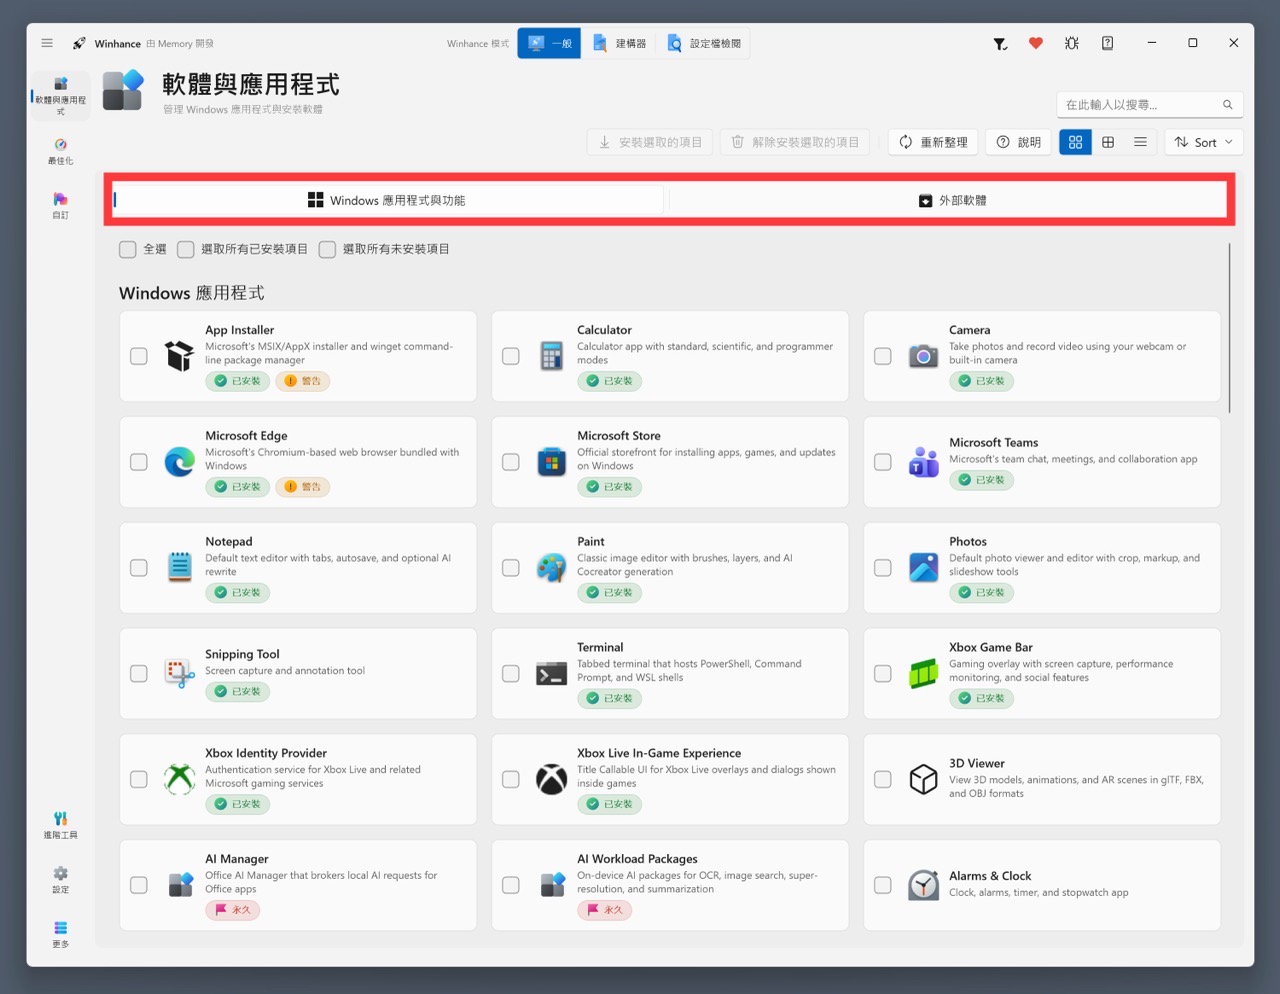
Task: Click the red heart donate icon
Action: (x=1036, y=43)
